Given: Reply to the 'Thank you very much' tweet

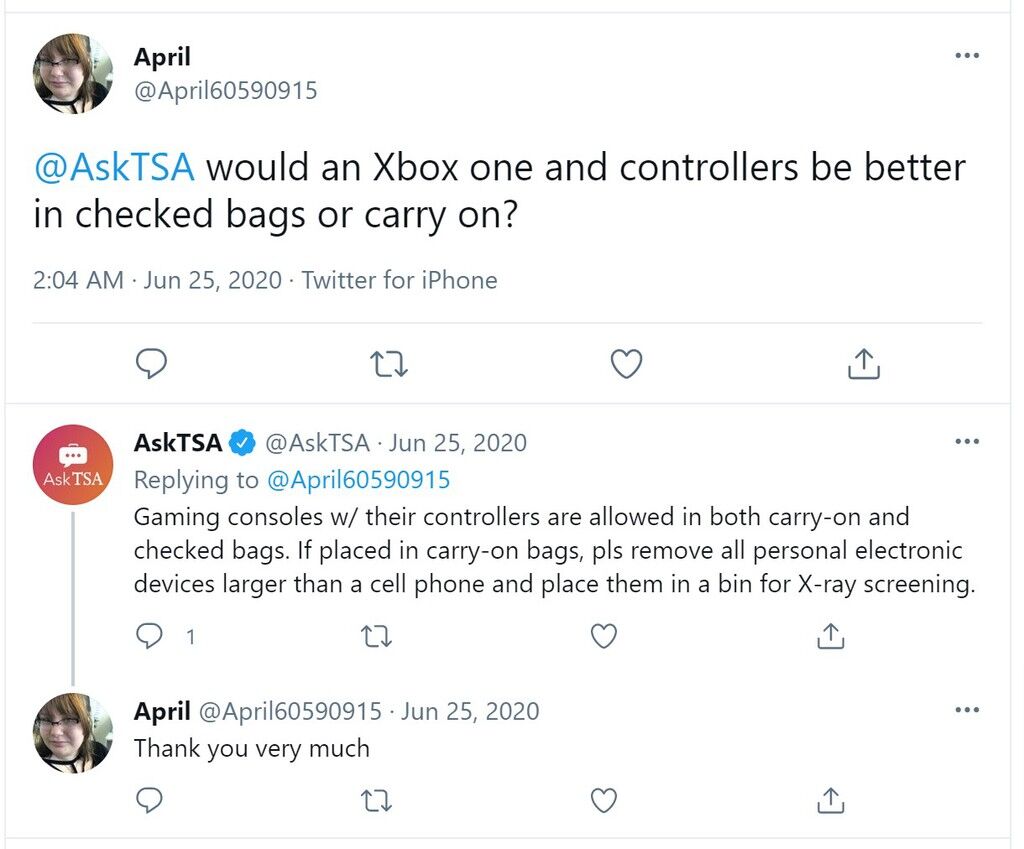Looking at the screenshot, I should (x=150, y=801).
